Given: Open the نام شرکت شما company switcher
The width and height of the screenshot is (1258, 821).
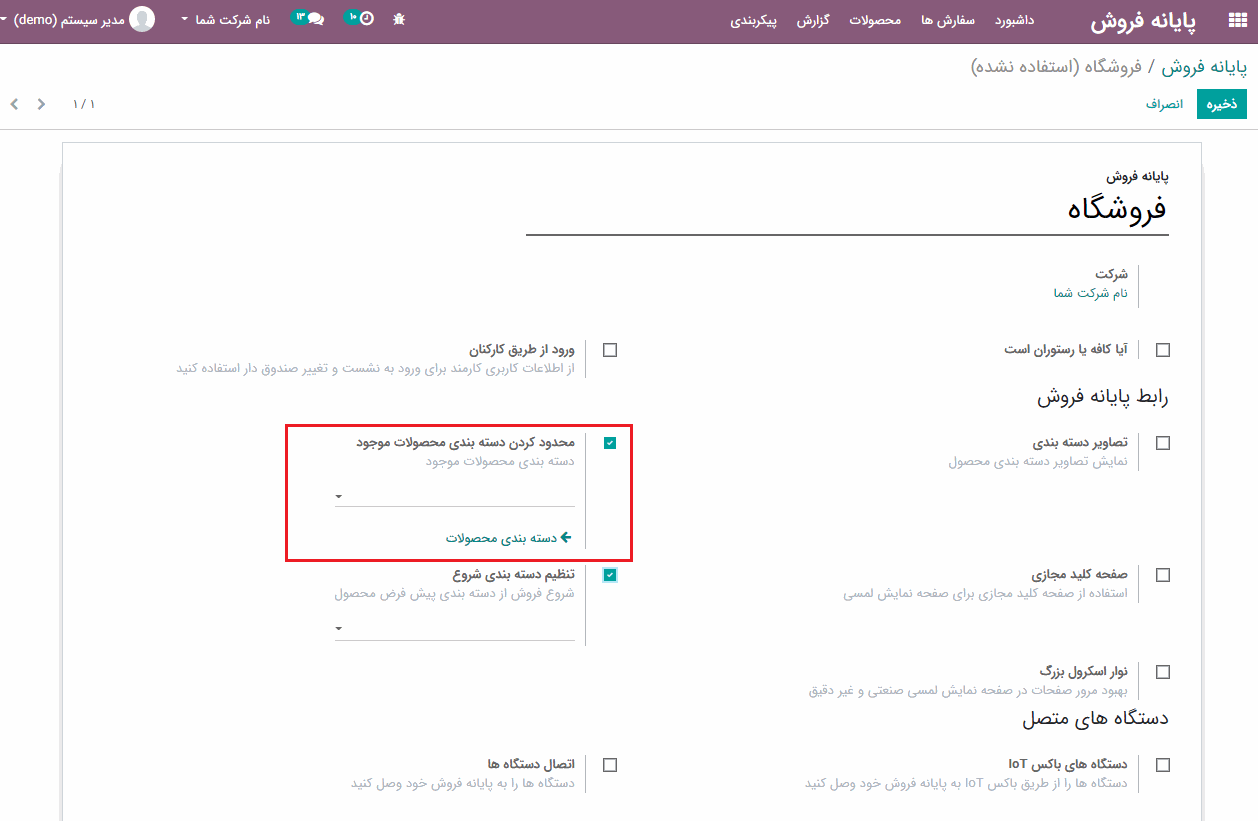Looking at the screenshot, I should click(x=226, y=19).
